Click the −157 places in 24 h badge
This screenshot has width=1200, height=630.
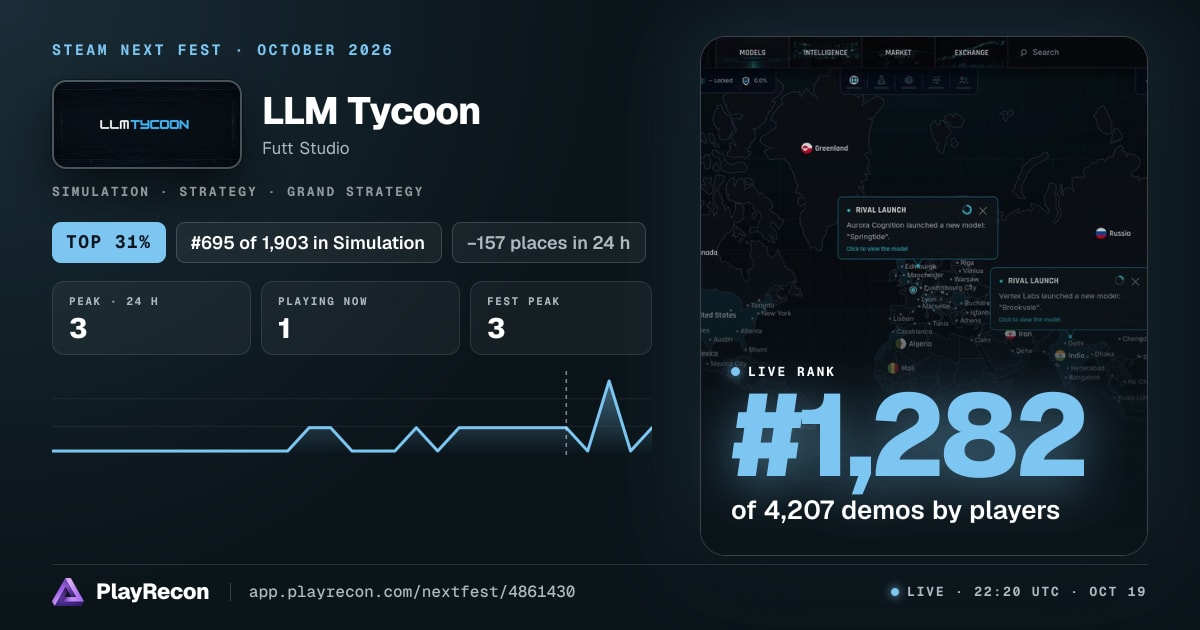click(x=549, y=242)
